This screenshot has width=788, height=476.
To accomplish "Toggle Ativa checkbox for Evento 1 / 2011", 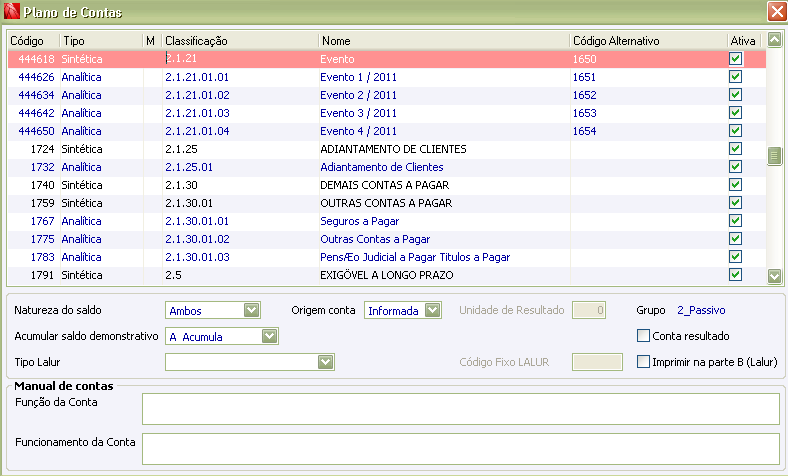I will (x=735, y=77).
